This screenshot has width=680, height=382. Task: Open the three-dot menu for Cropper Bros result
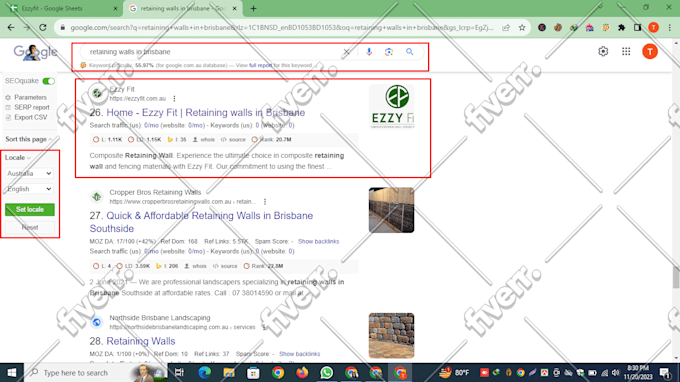(265, 202)
